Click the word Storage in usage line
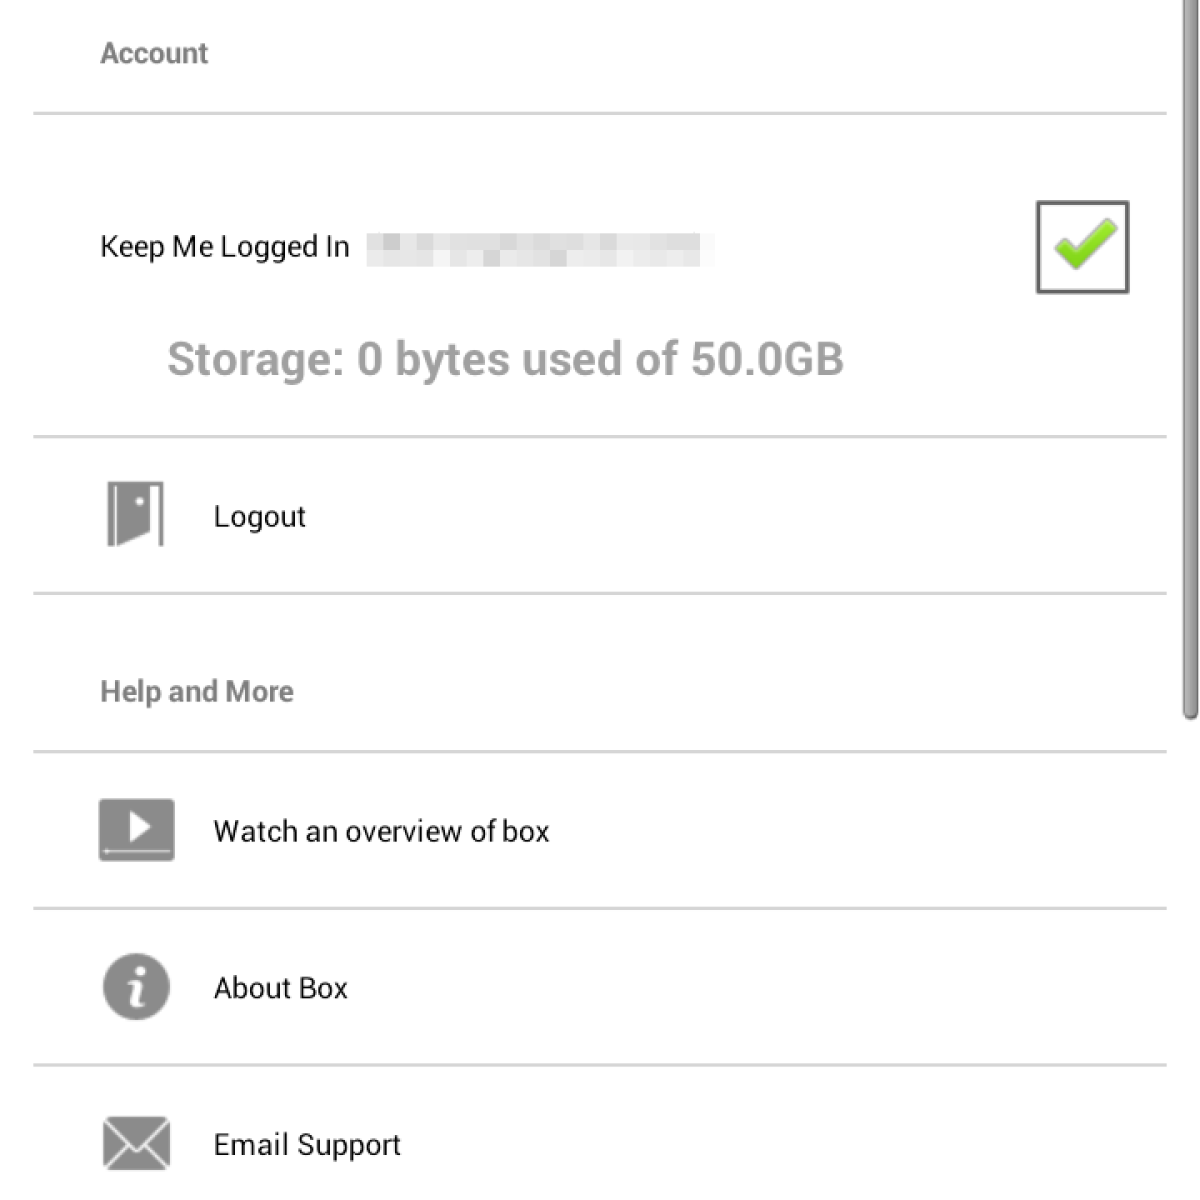 tap(255, 359)
